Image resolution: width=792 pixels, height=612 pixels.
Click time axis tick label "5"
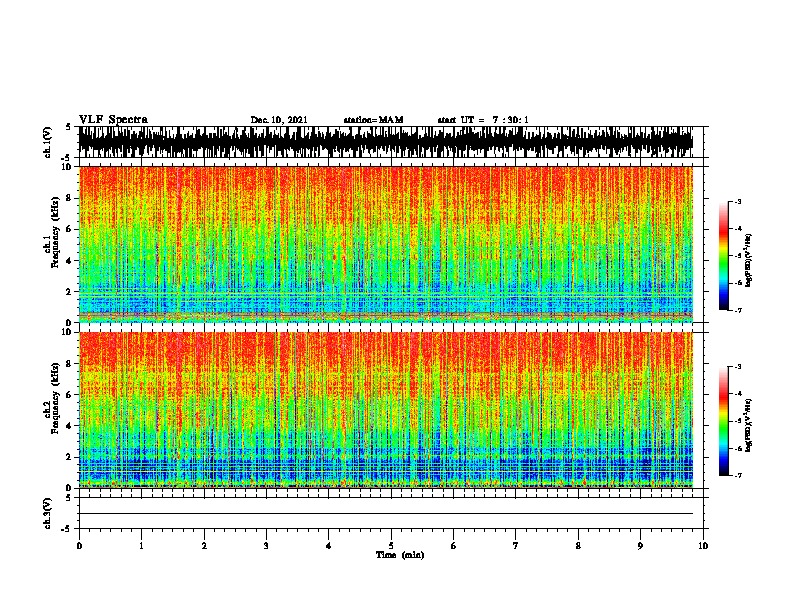click(x=391, y=545)
